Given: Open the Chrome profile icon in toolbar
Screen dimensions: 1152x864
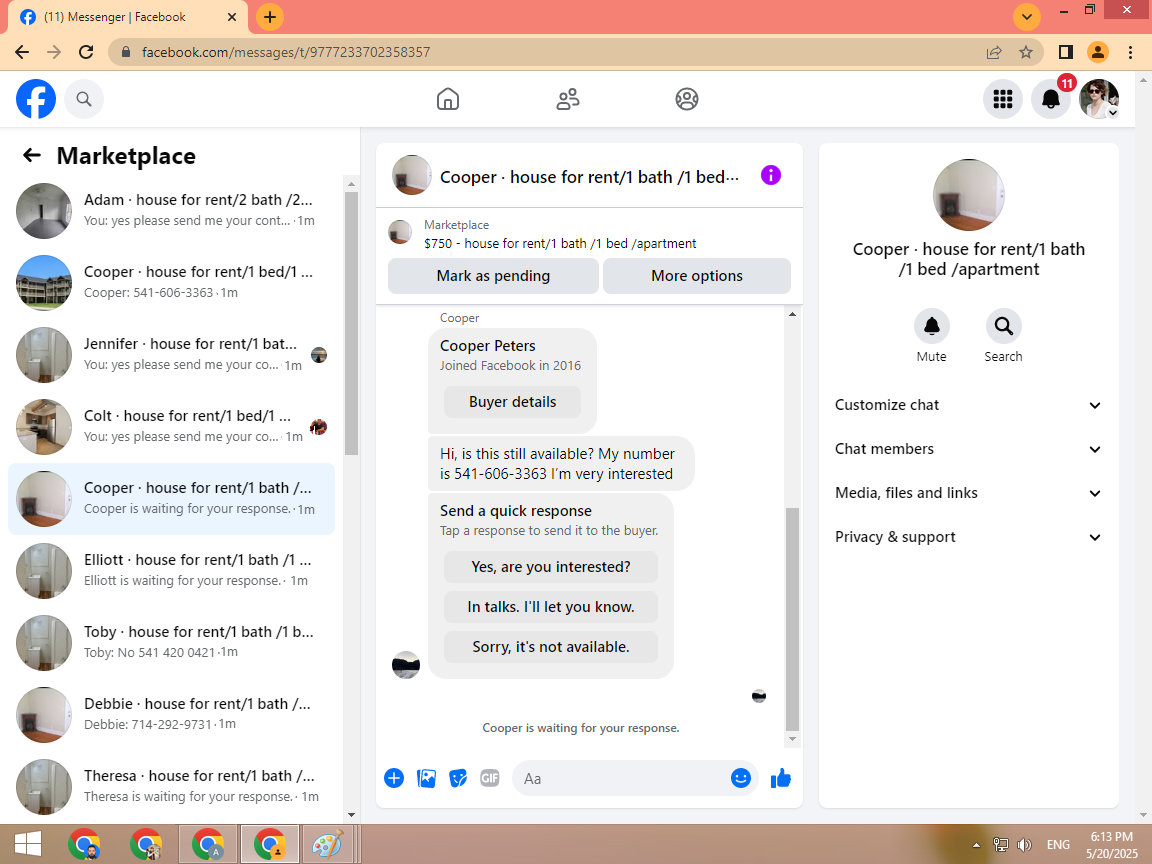Looking at the screenshot, I should point(1098,52).
